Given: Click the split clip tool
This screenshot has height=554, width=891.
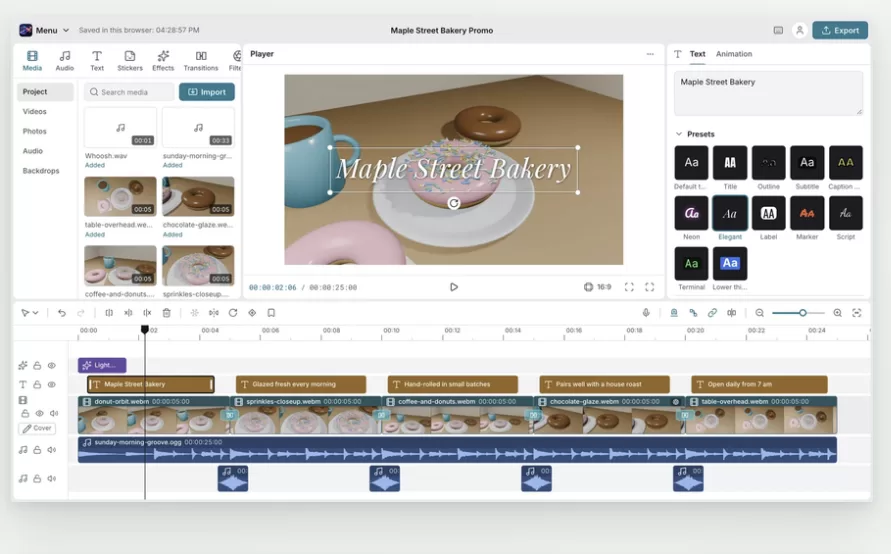Looking at the screenshot, I should pyautogui.click(x=109, y=313).
